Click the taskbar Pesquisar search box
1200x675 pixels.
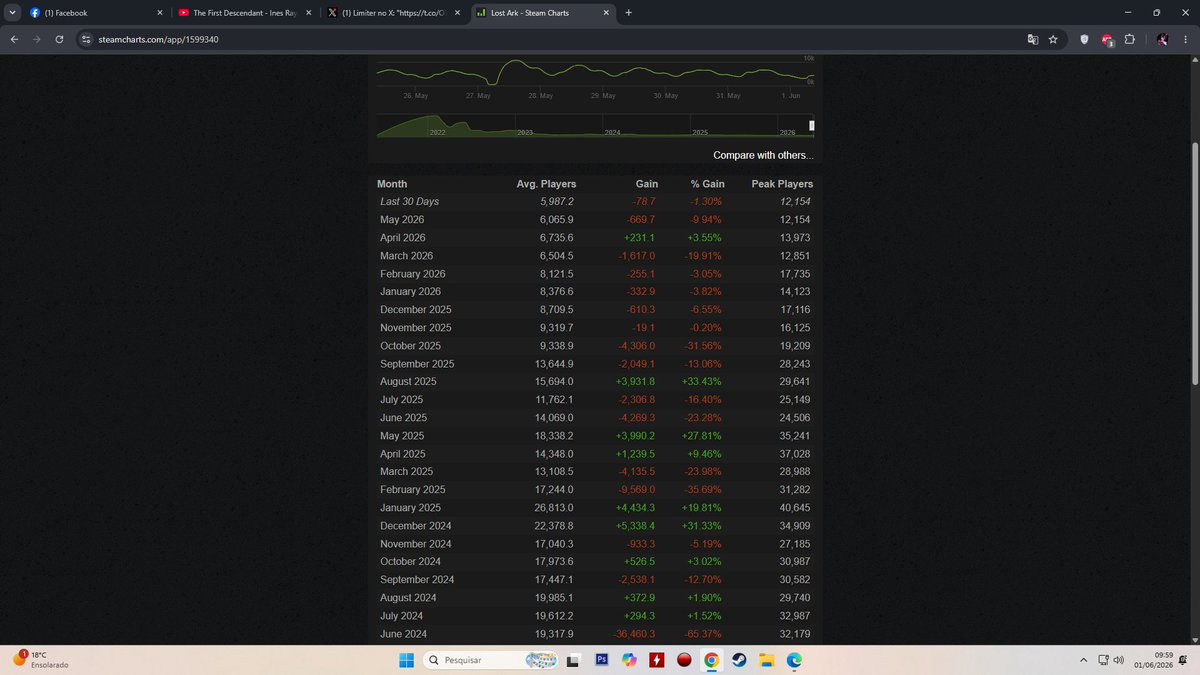click(490, 660)
